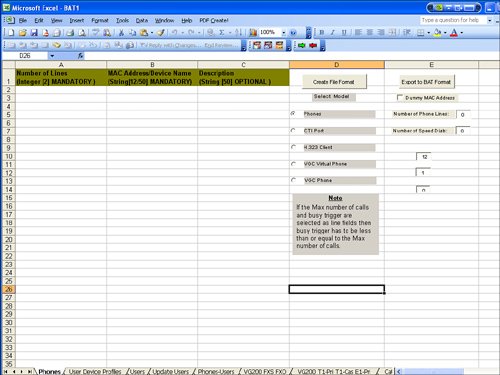Click the Underline formatting icon
Viewport: 500px width, 375px height.
click(344, 32)
